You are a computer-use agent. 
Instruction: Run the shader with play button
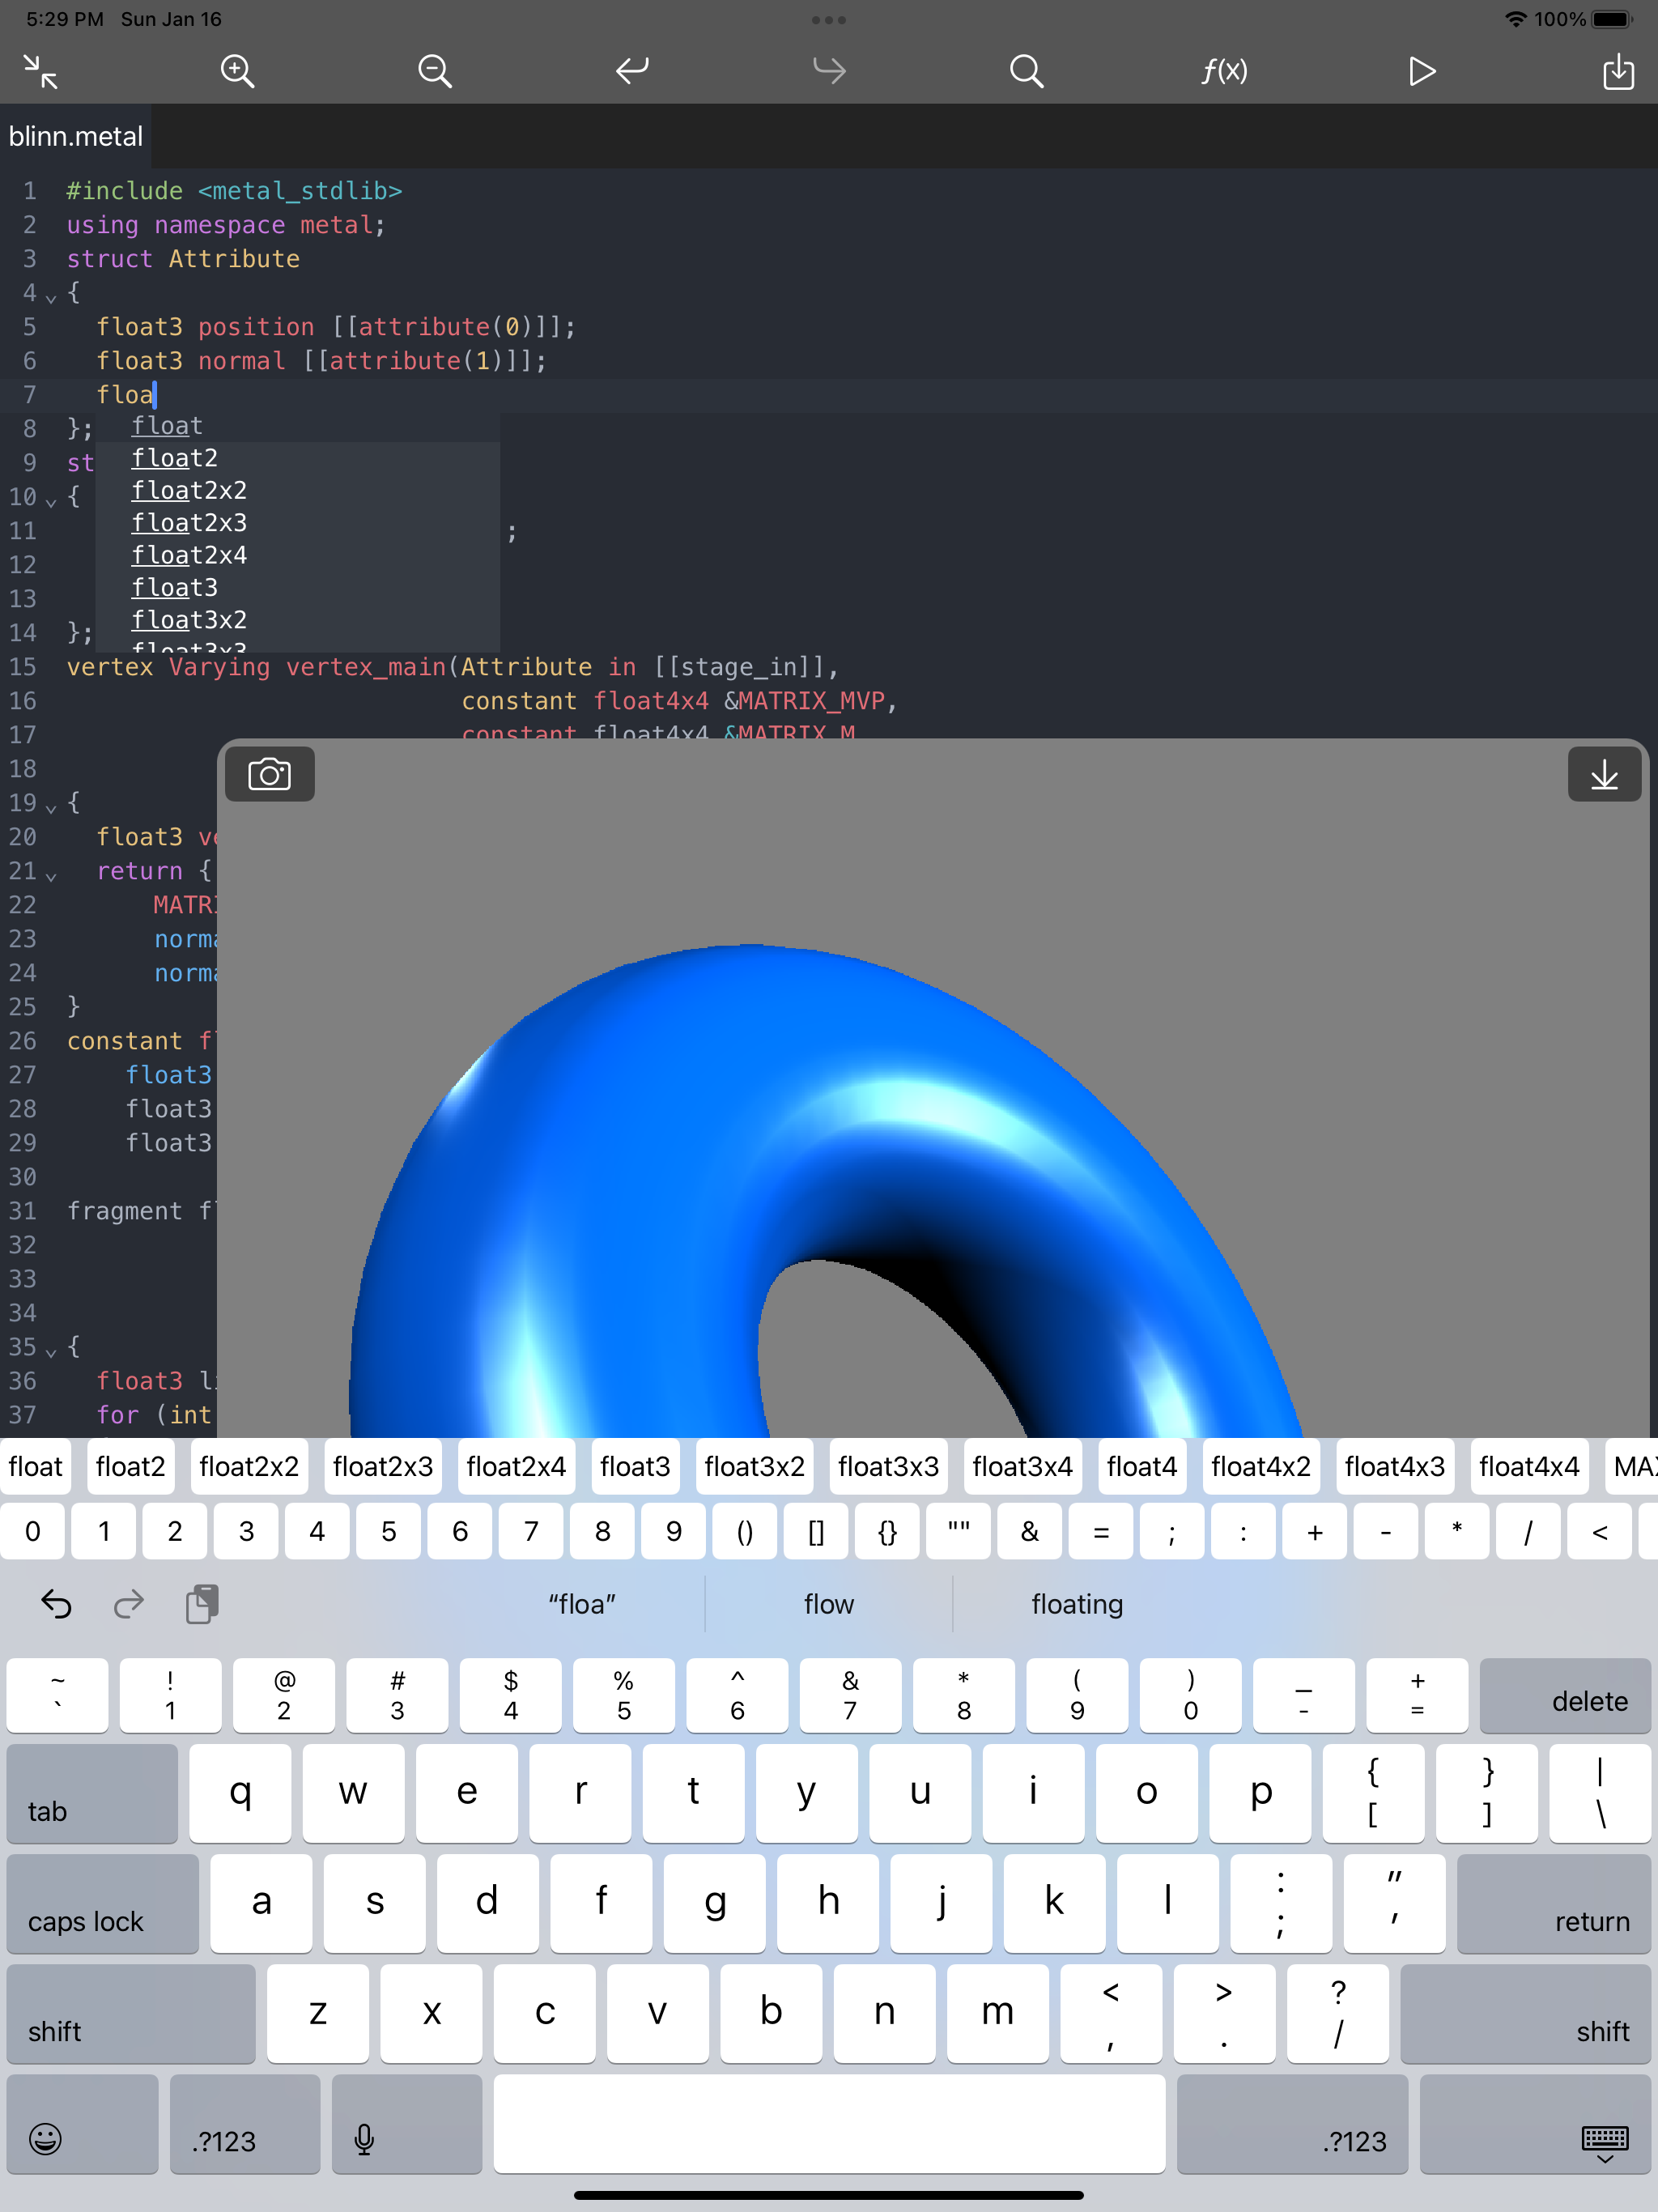1421,71
